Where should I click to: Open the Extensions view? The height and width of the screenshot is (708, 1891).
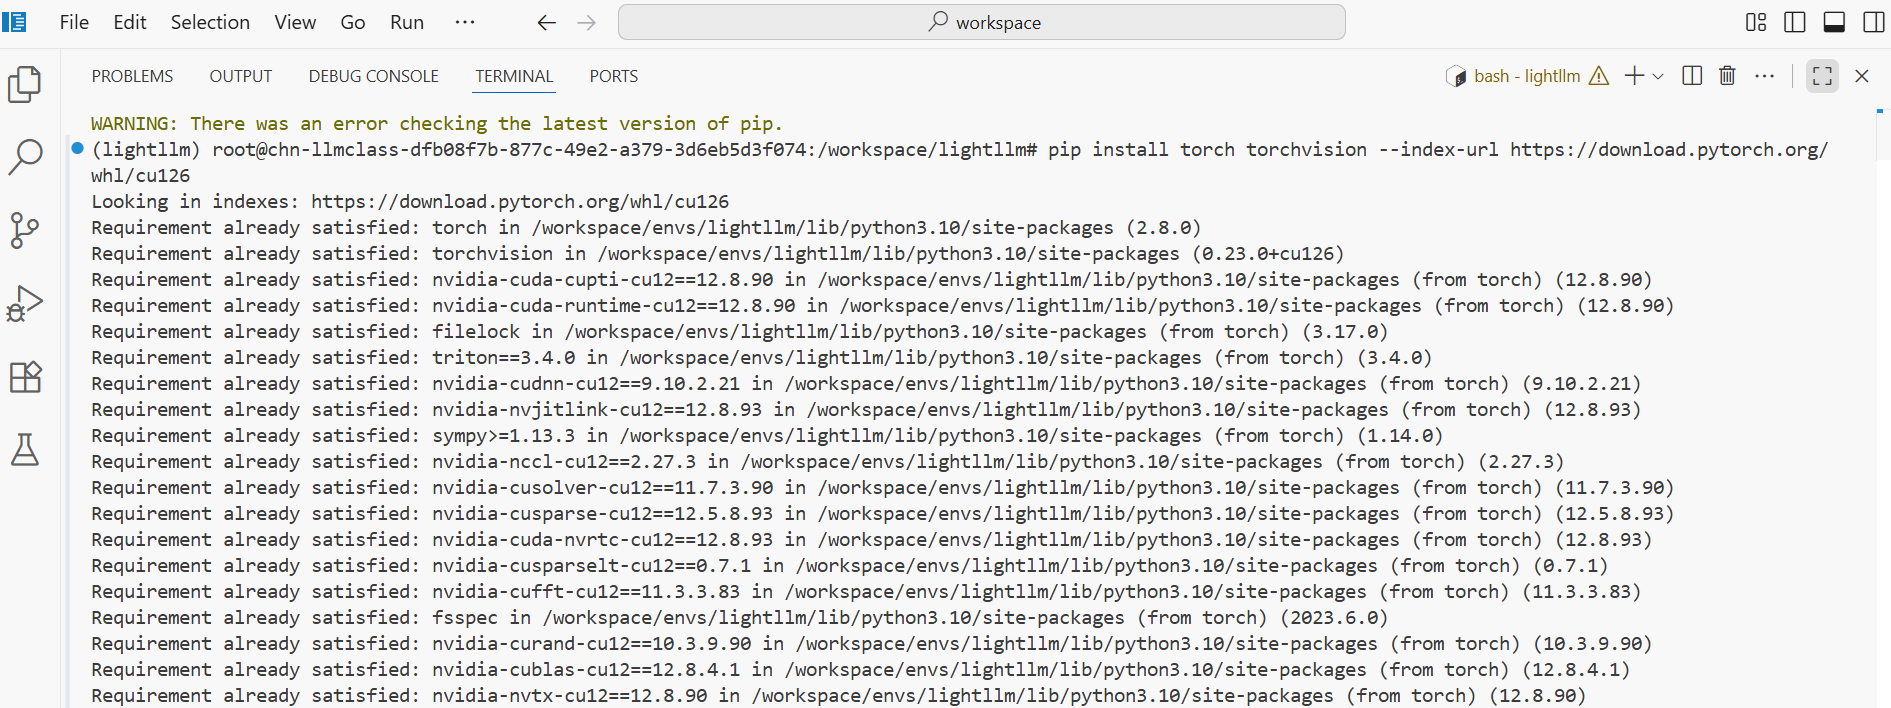pos(25,377)
